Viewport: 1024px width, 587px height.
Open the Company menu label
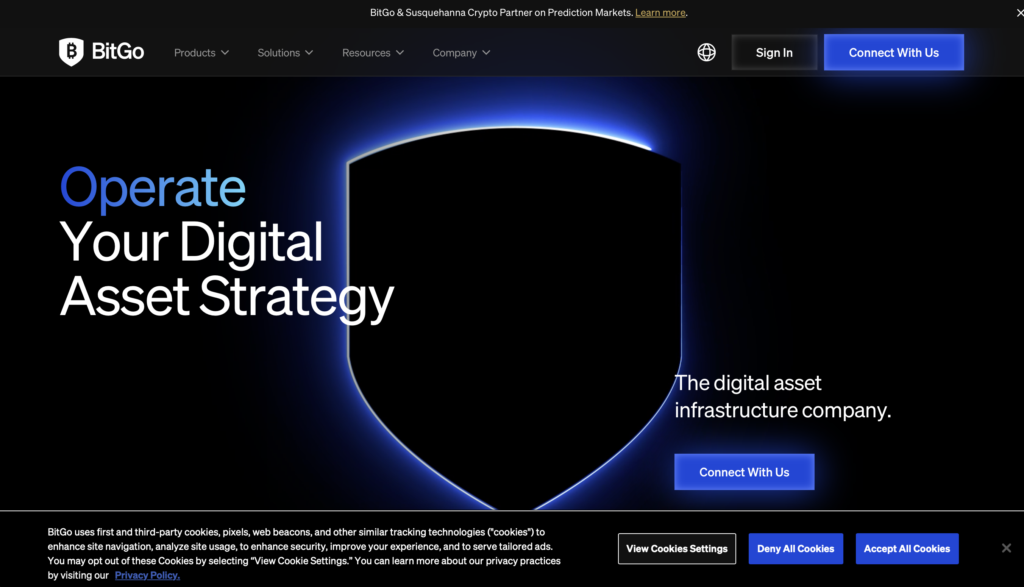coord(455,53)
